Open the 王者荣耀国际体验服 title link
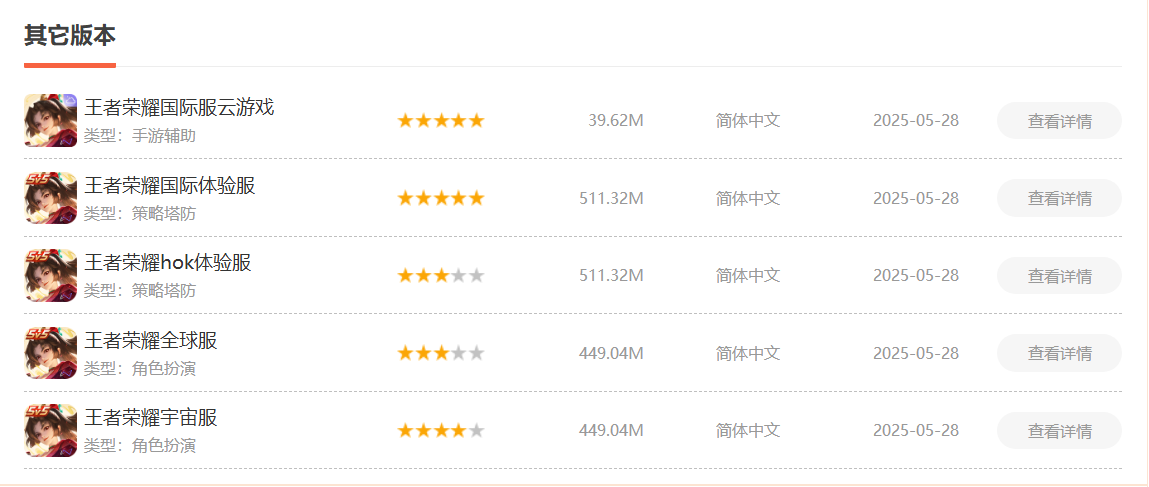Viewport: 1149px width, 487px height. click(170, 186)
